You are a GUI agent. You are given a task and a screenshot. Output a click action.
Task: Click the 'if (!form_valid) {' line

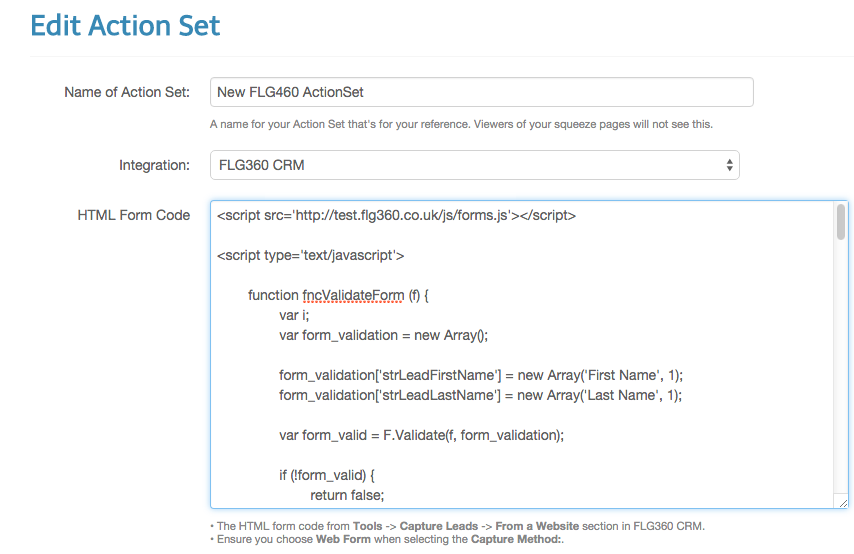point(327,475)
